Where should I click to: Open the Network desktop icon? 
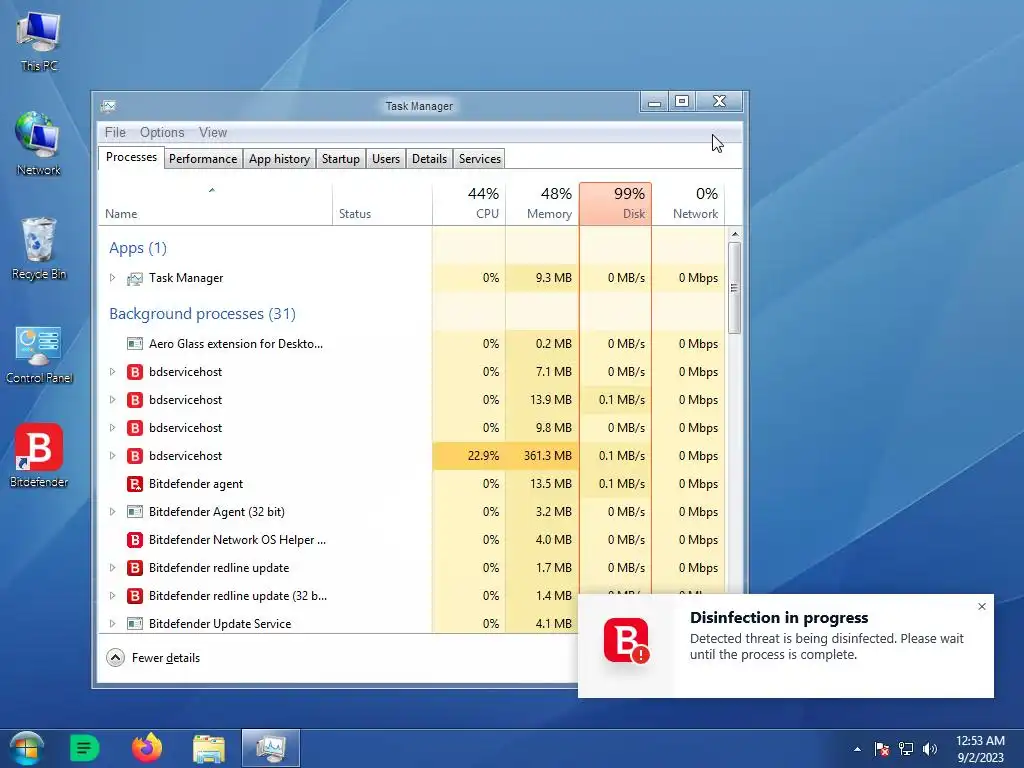tap(39, 144)
